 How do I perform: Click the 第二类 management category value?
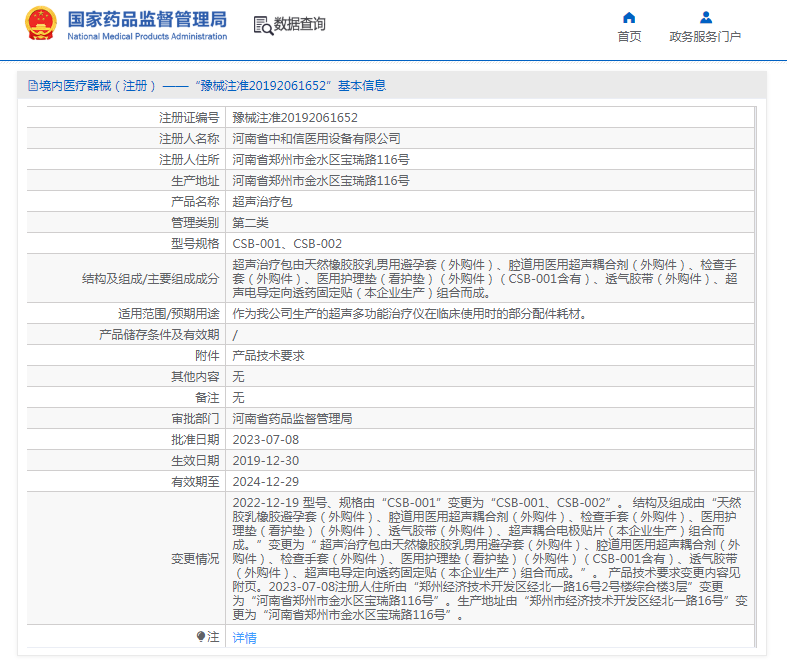[x=250, y=223]
